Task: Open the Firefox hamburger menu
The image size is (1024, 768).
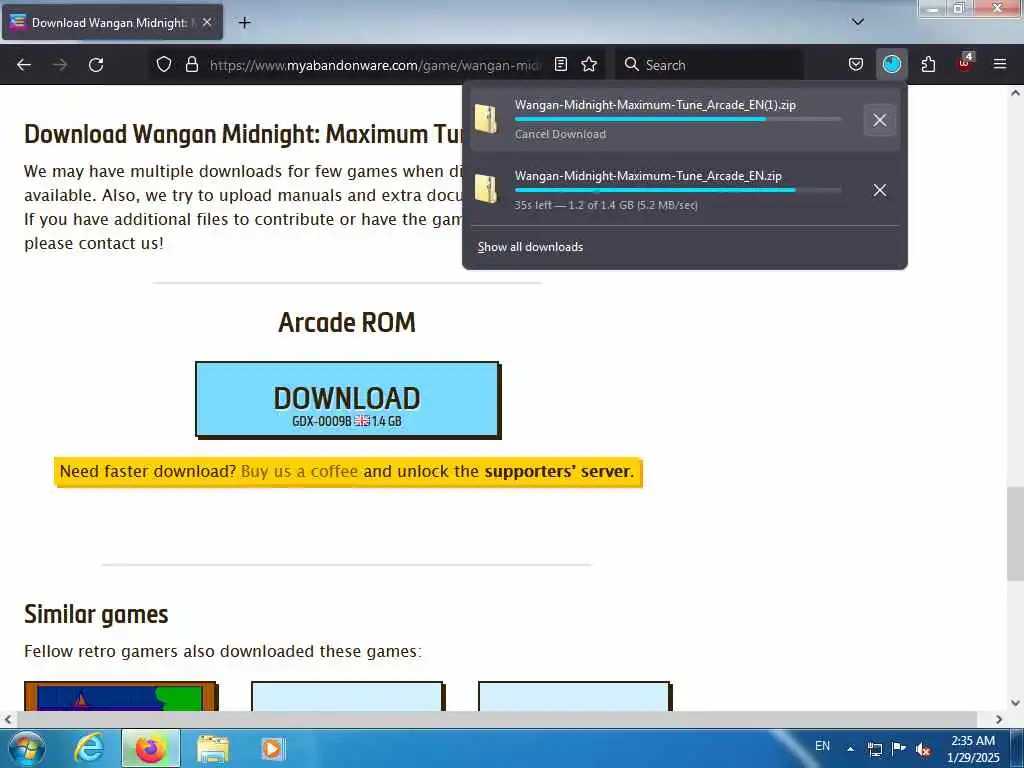Action: pos(1000,64)
